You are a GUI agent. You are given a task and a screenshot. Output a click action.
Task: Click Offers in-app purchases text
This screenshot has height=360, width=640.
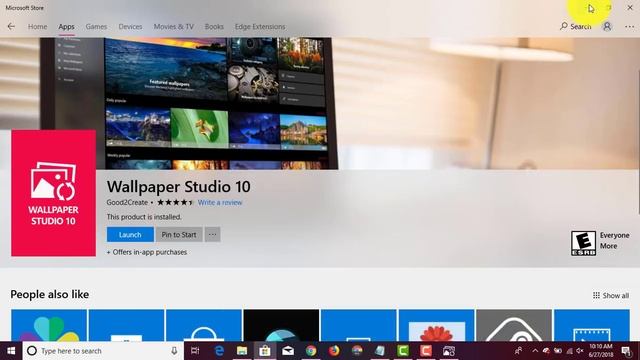click(147, 252)
